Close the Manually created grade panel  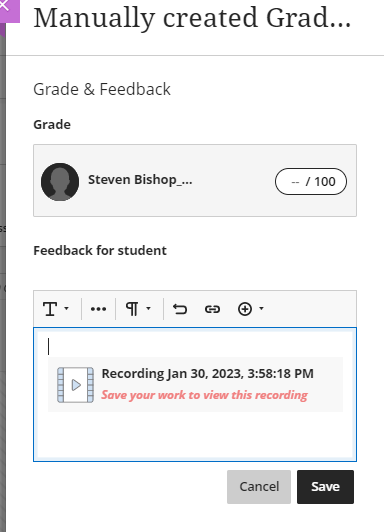5,5
